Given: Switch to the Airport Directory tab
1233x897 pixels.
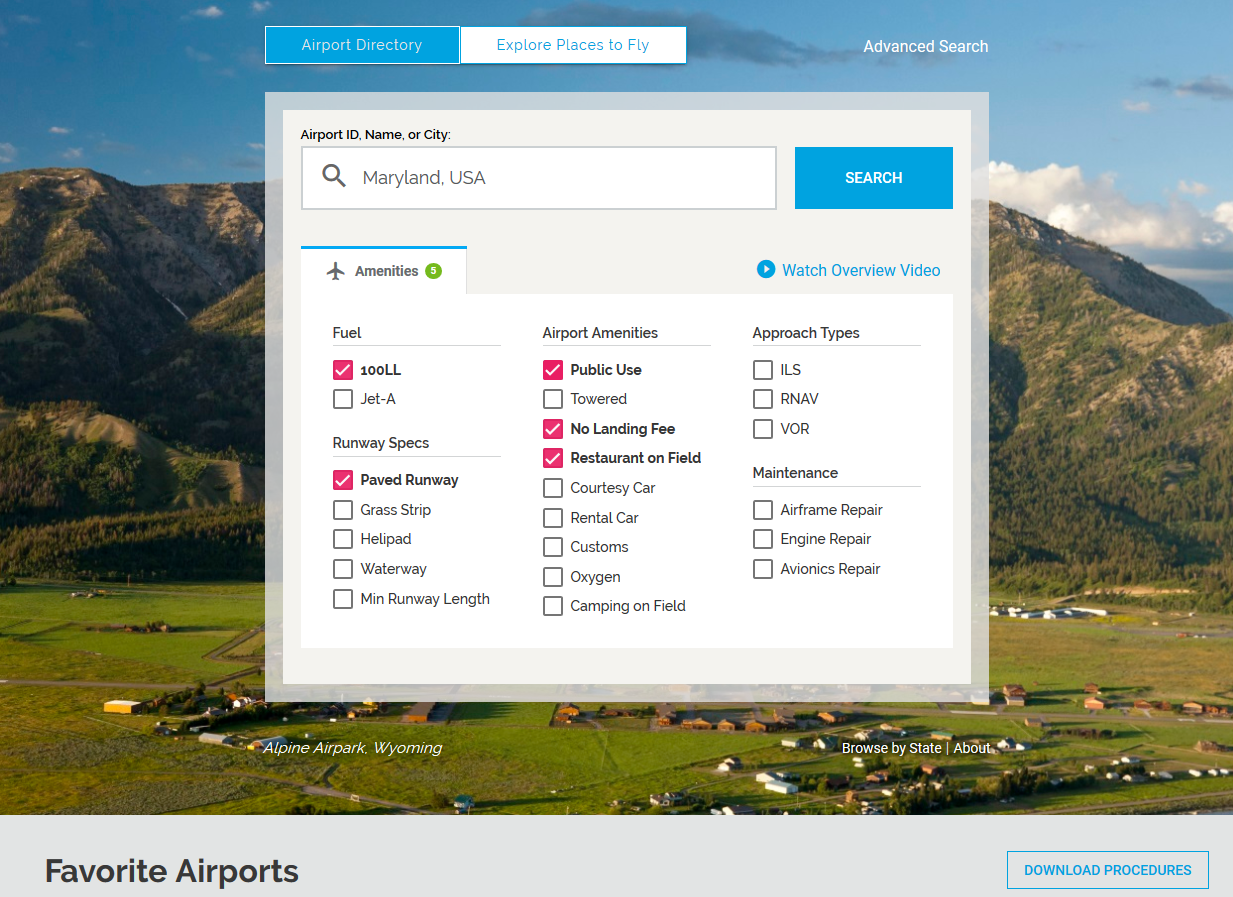Looking at the screenshot, I should click(x=362, y=45).
